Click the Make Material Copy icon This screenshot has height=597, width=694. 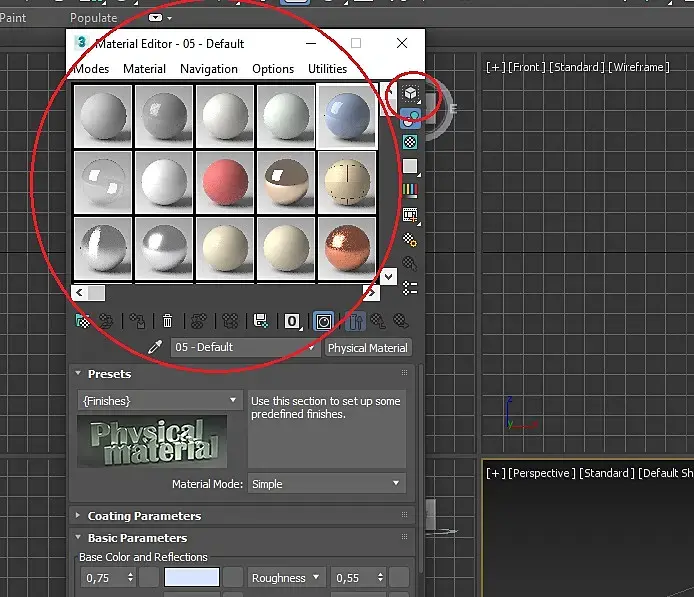pyautogui.click(x=198, y=321)
